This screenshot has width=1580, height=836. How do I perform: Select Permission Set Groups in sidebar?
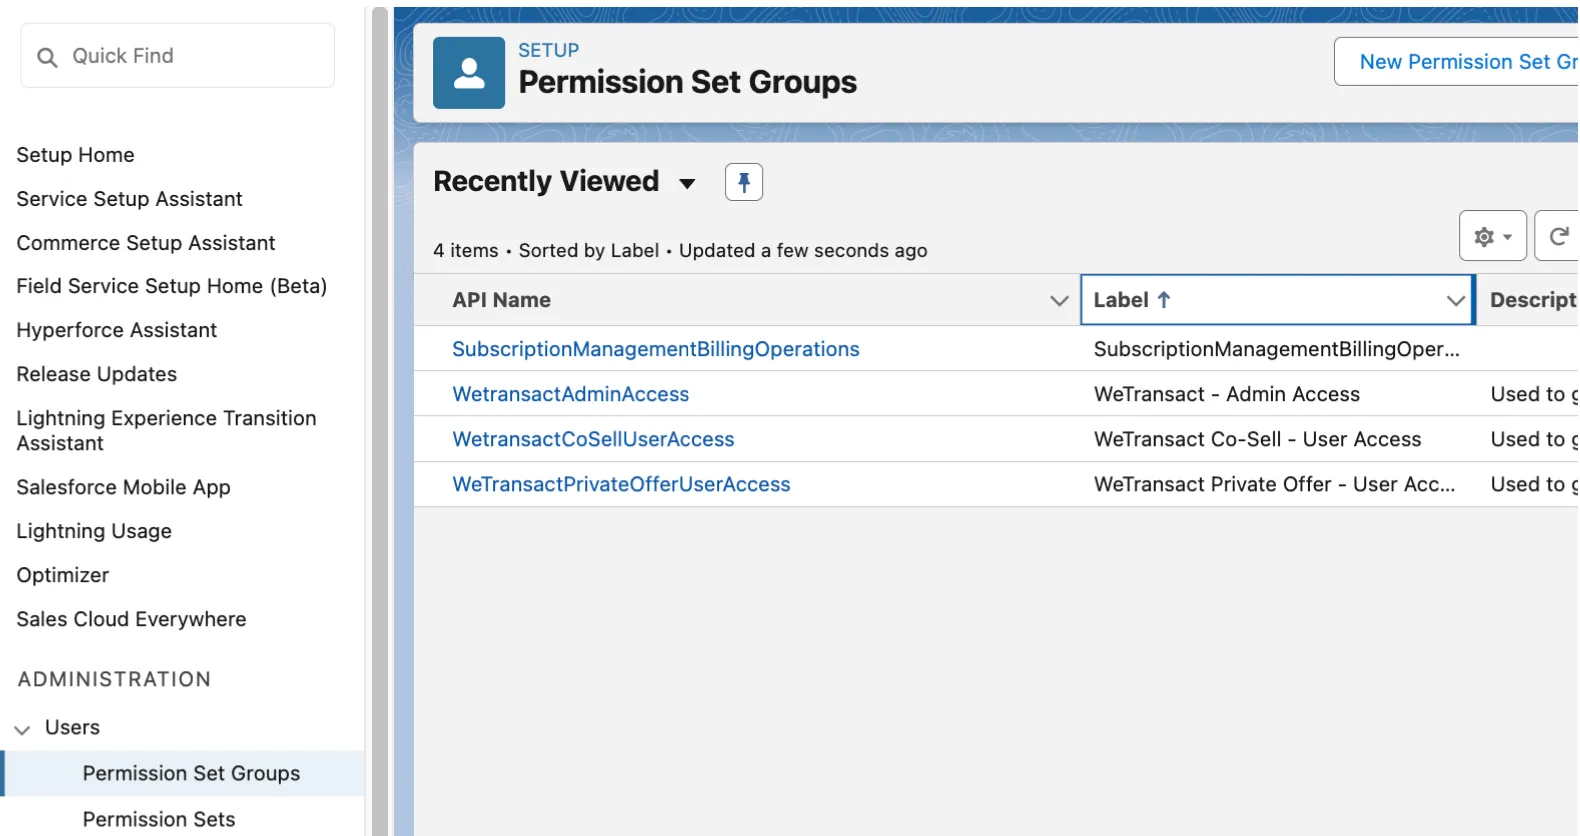[183, 773]
